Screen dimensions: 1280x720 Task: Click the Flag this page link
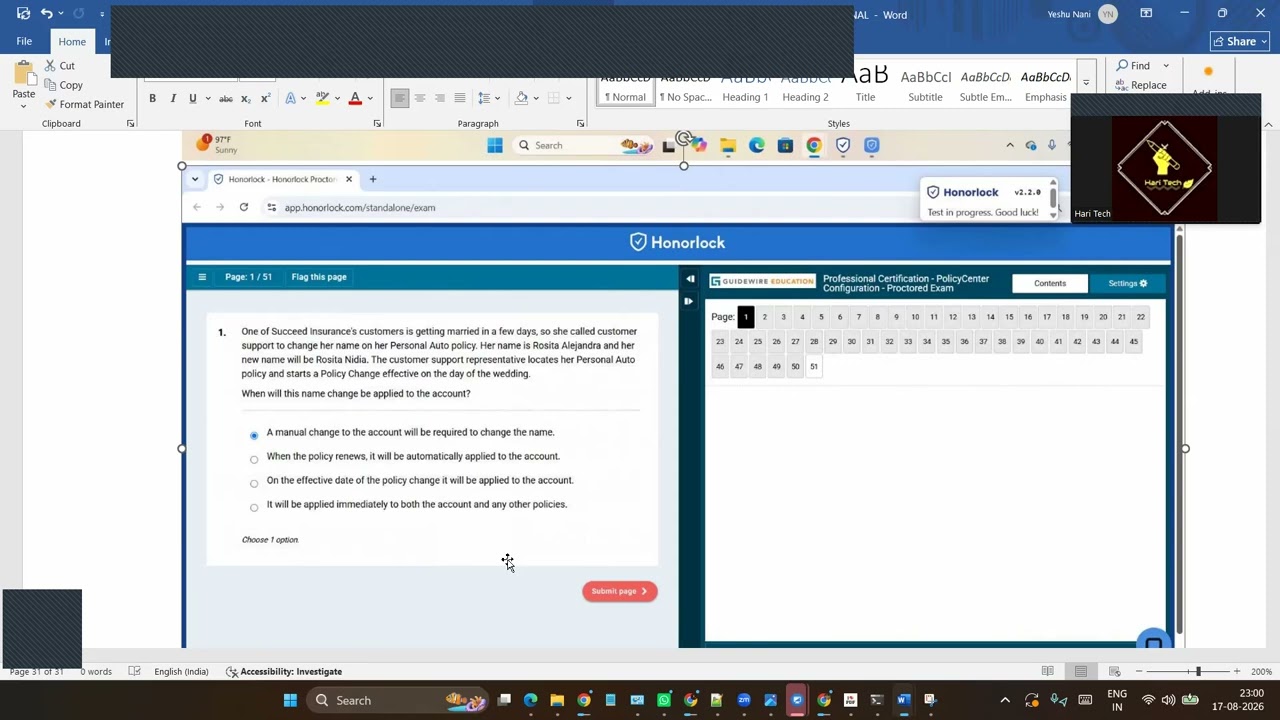click(319, 277)
